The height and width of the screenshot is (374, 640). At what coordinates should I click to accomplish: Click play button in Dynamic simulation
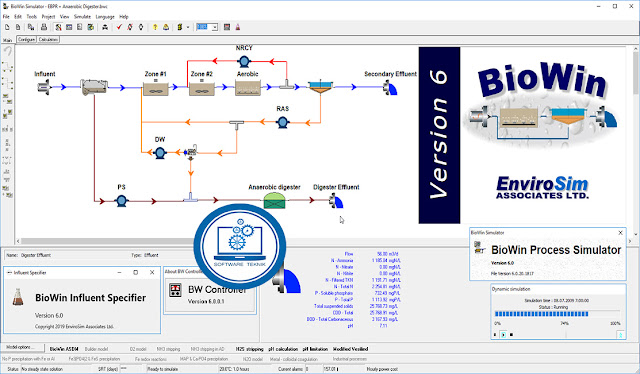503,334
